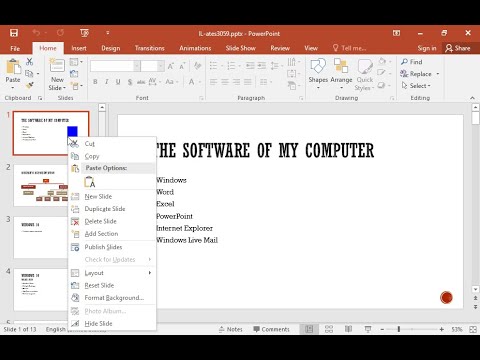
Task: Click Sign in link
Action: [x=427, y=48]
